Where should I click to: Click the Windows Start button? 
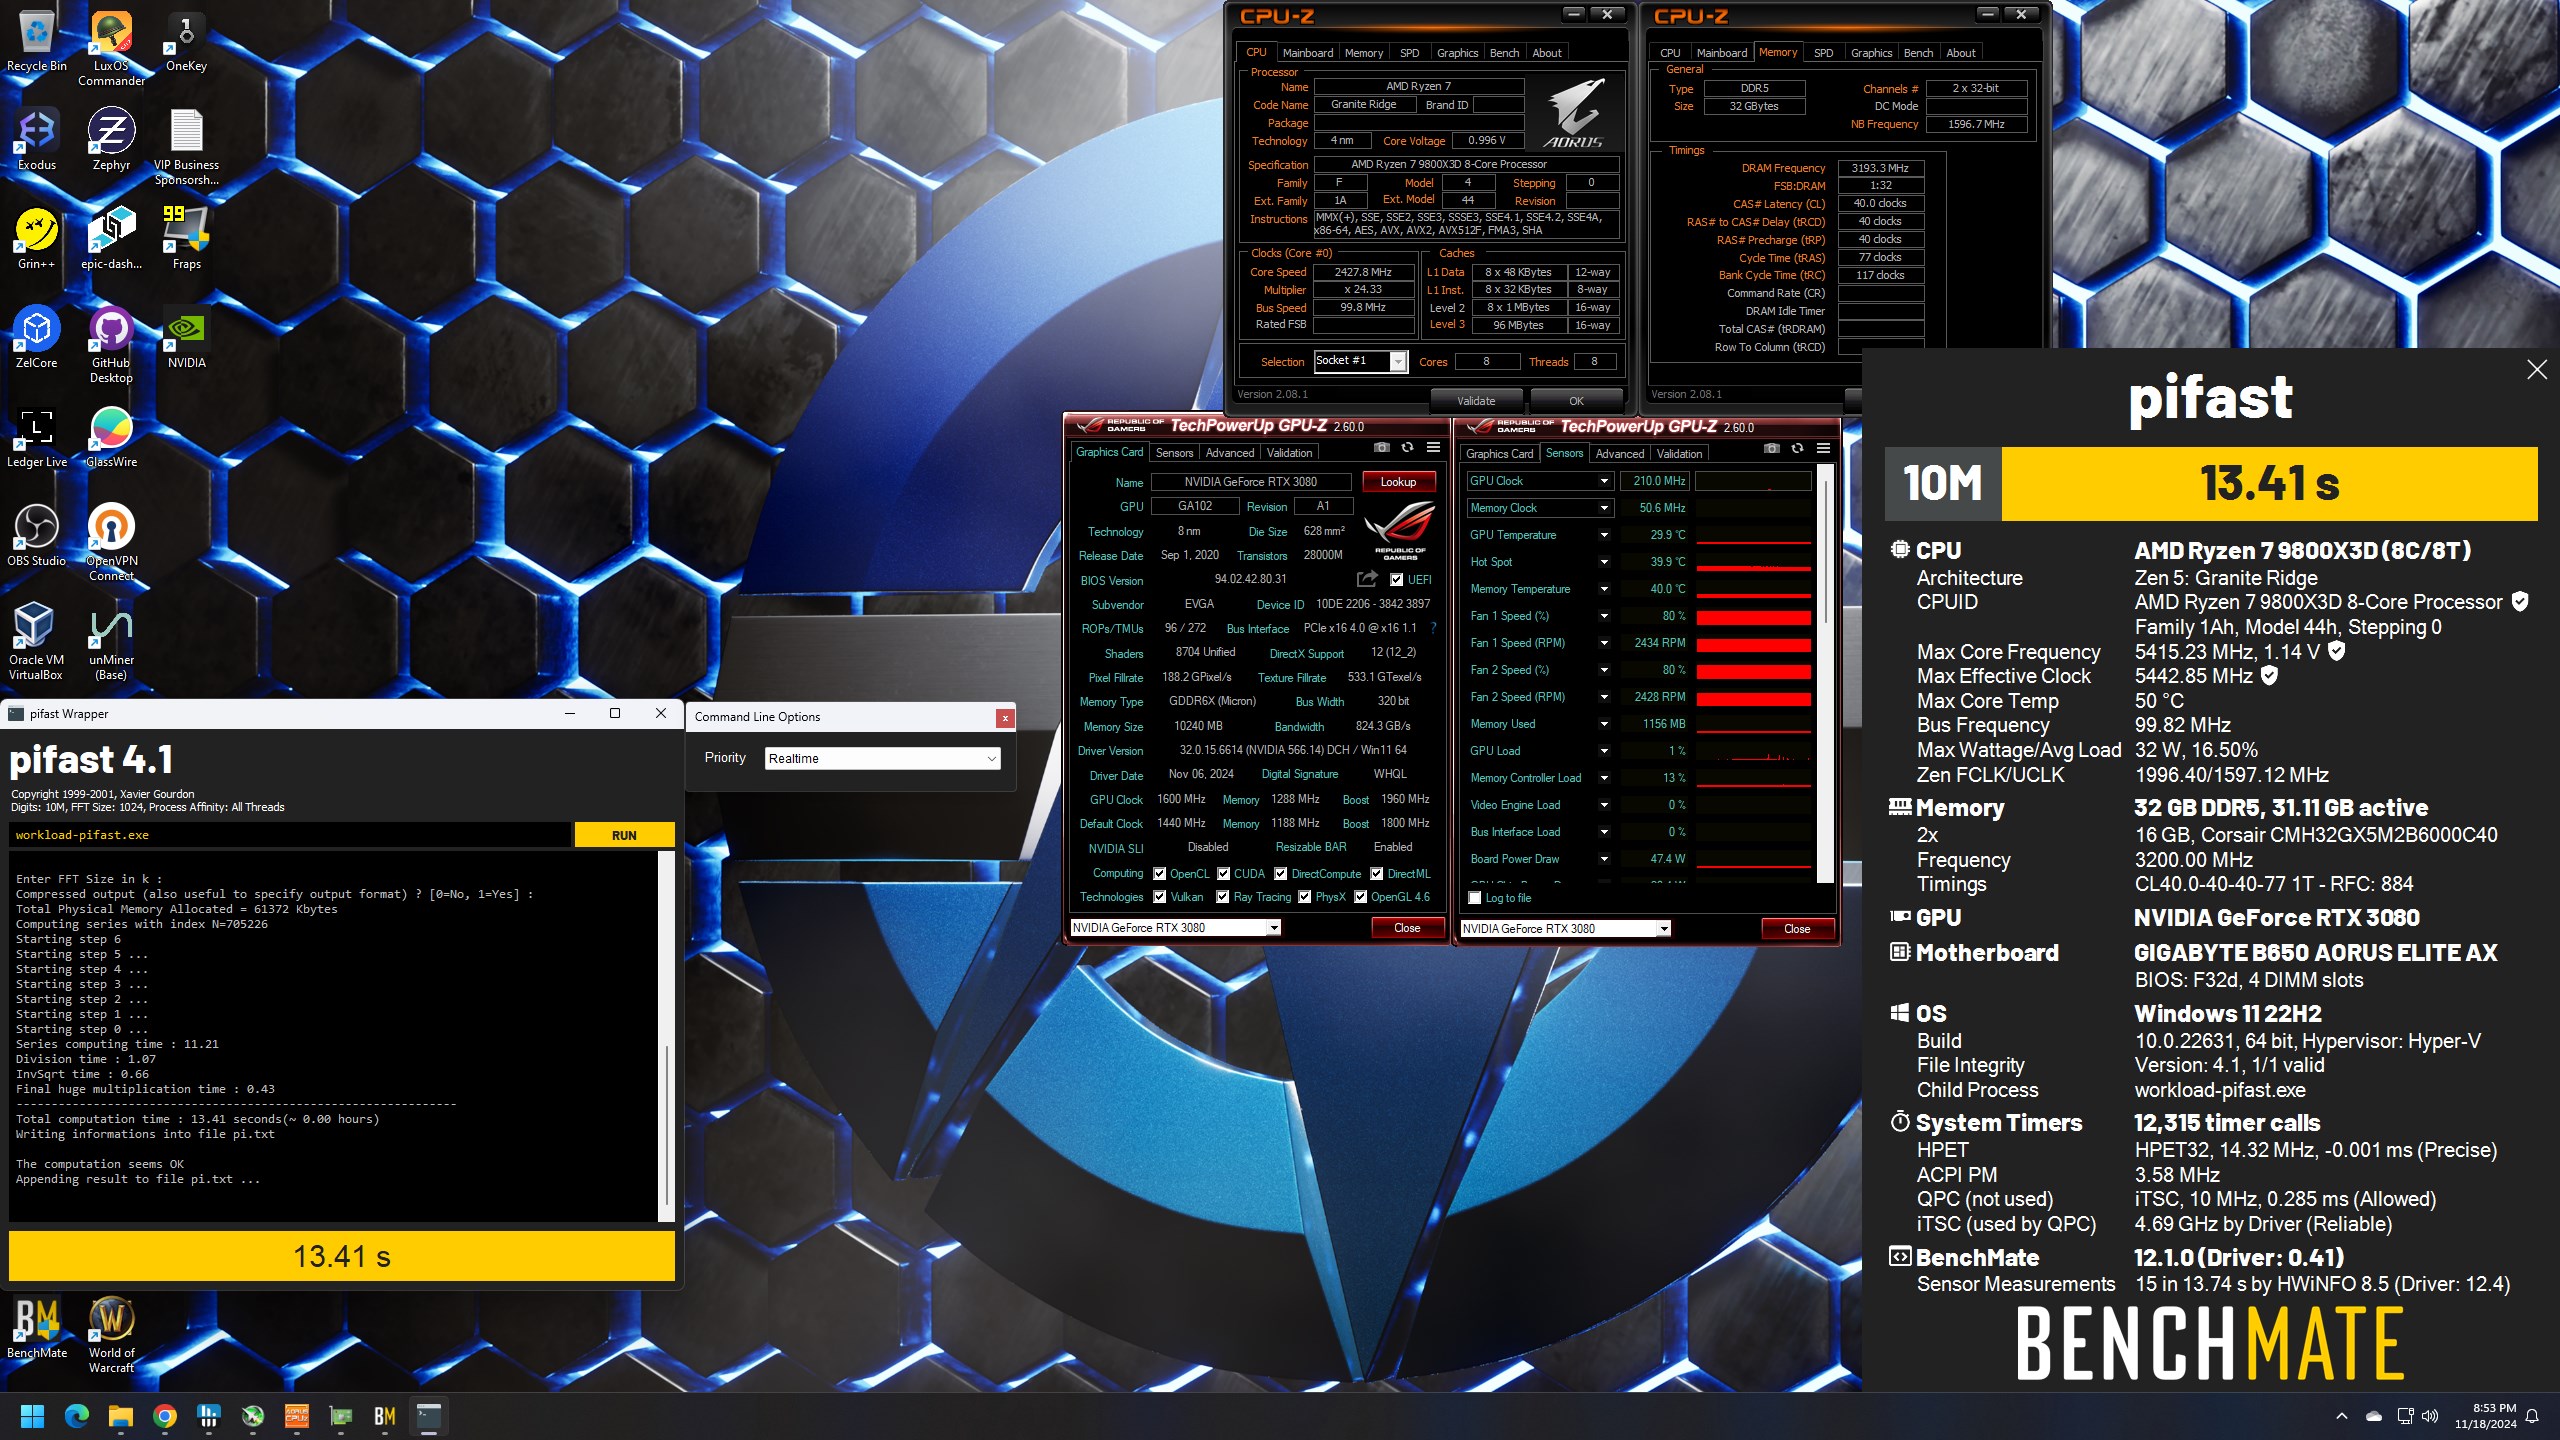click(x=33, y=1416)
